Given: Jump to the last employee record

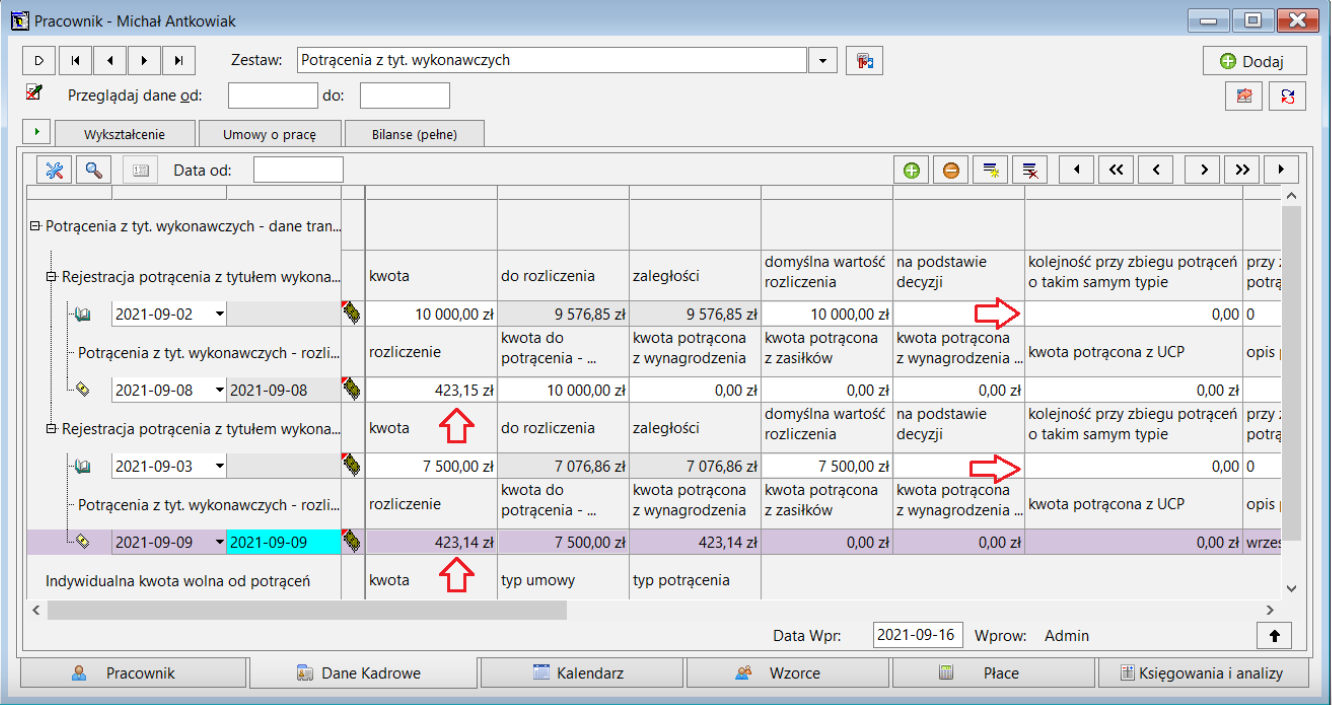Looking at the screenshot, I should point(178,61).
